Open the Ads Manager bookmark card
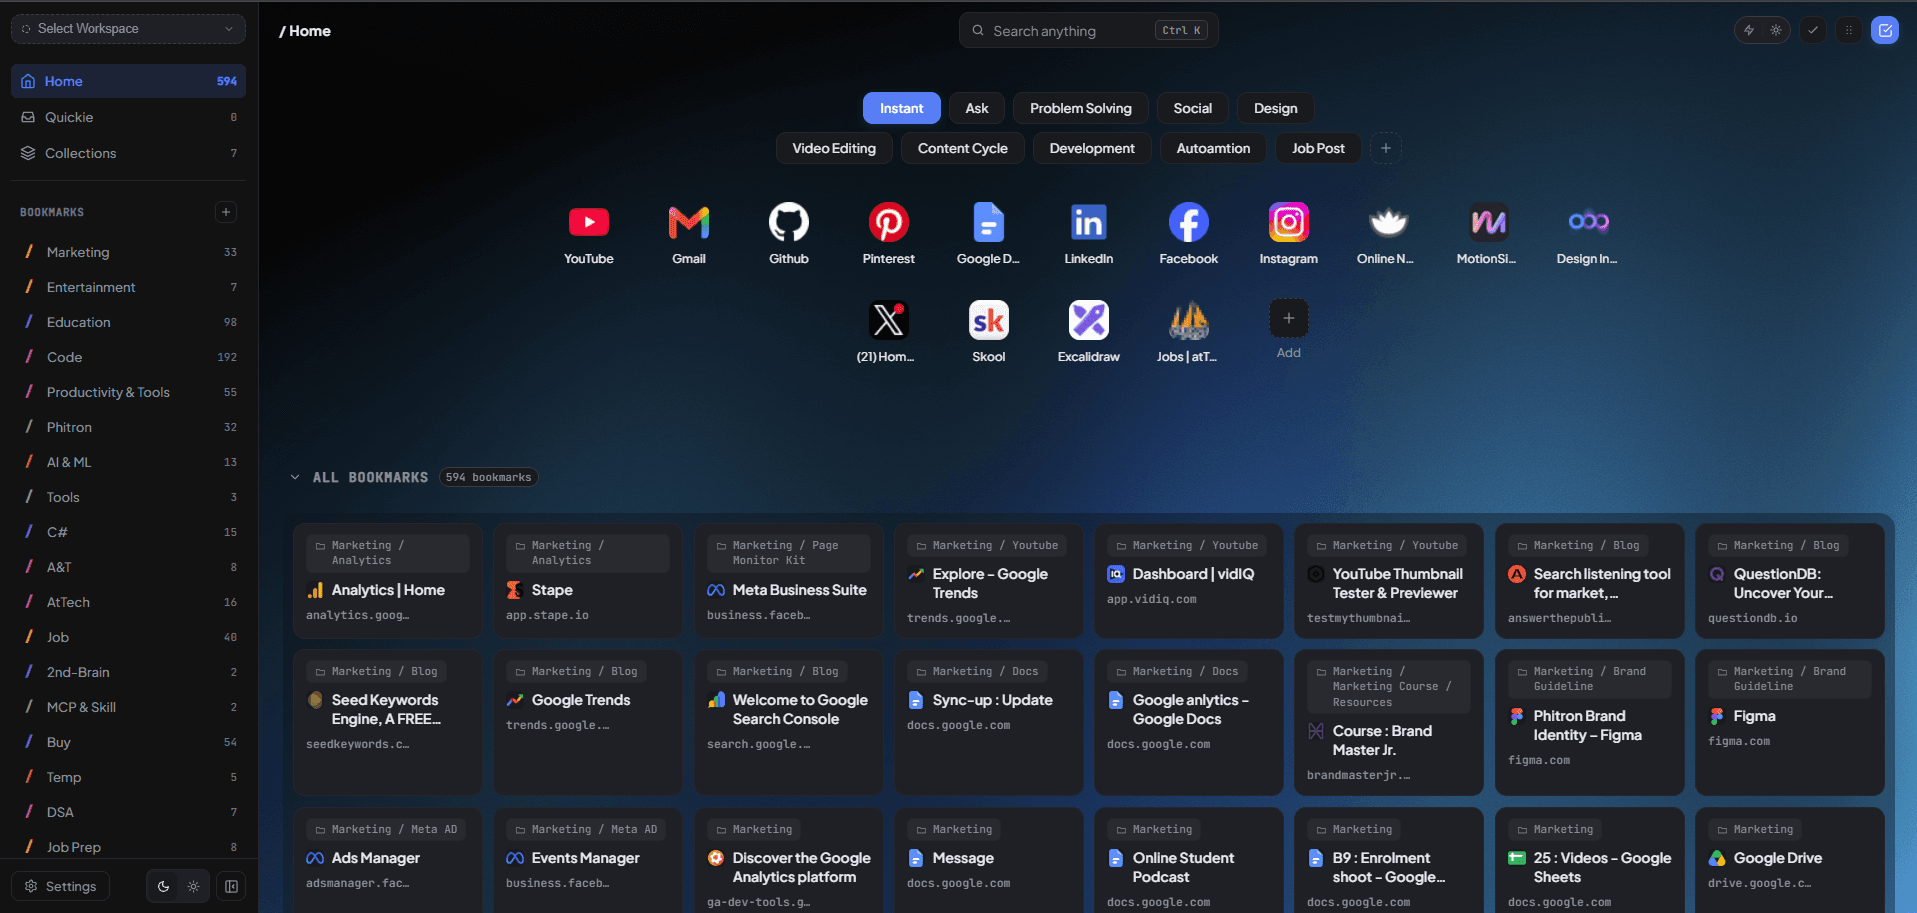 point(388,860)
